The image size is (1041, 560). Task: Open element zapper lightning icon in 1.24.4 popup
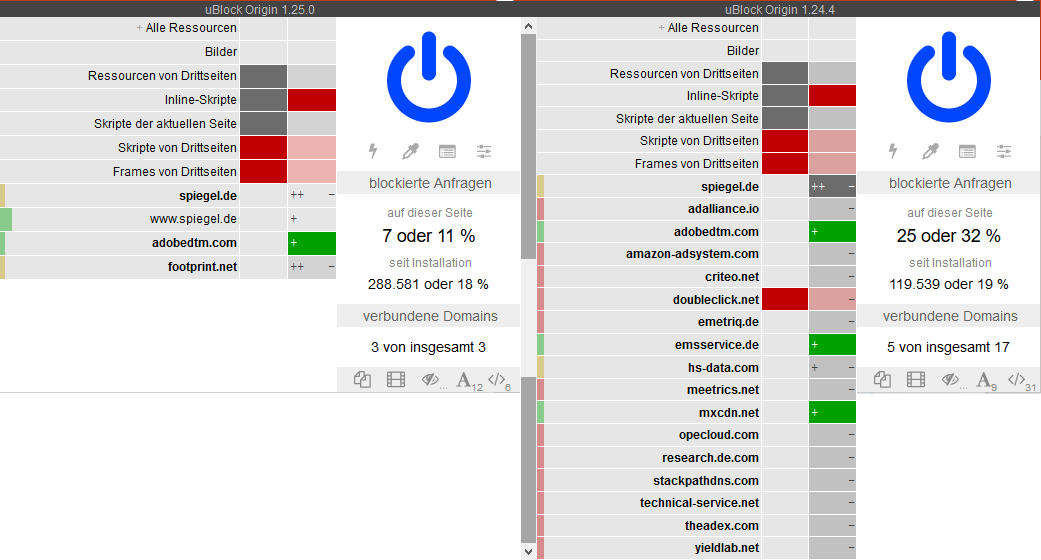(x=893, y=151)
